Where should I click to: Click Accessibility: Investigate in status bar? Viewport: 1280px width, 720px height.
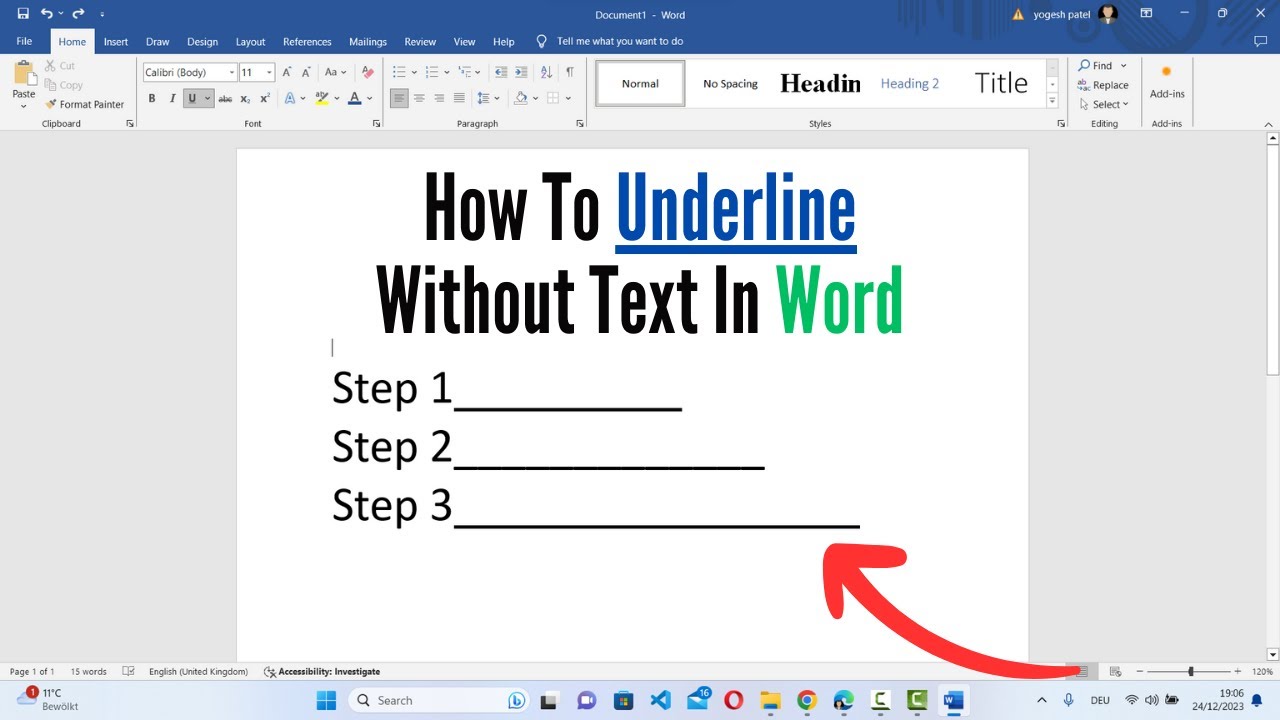[x=322, y=671]
